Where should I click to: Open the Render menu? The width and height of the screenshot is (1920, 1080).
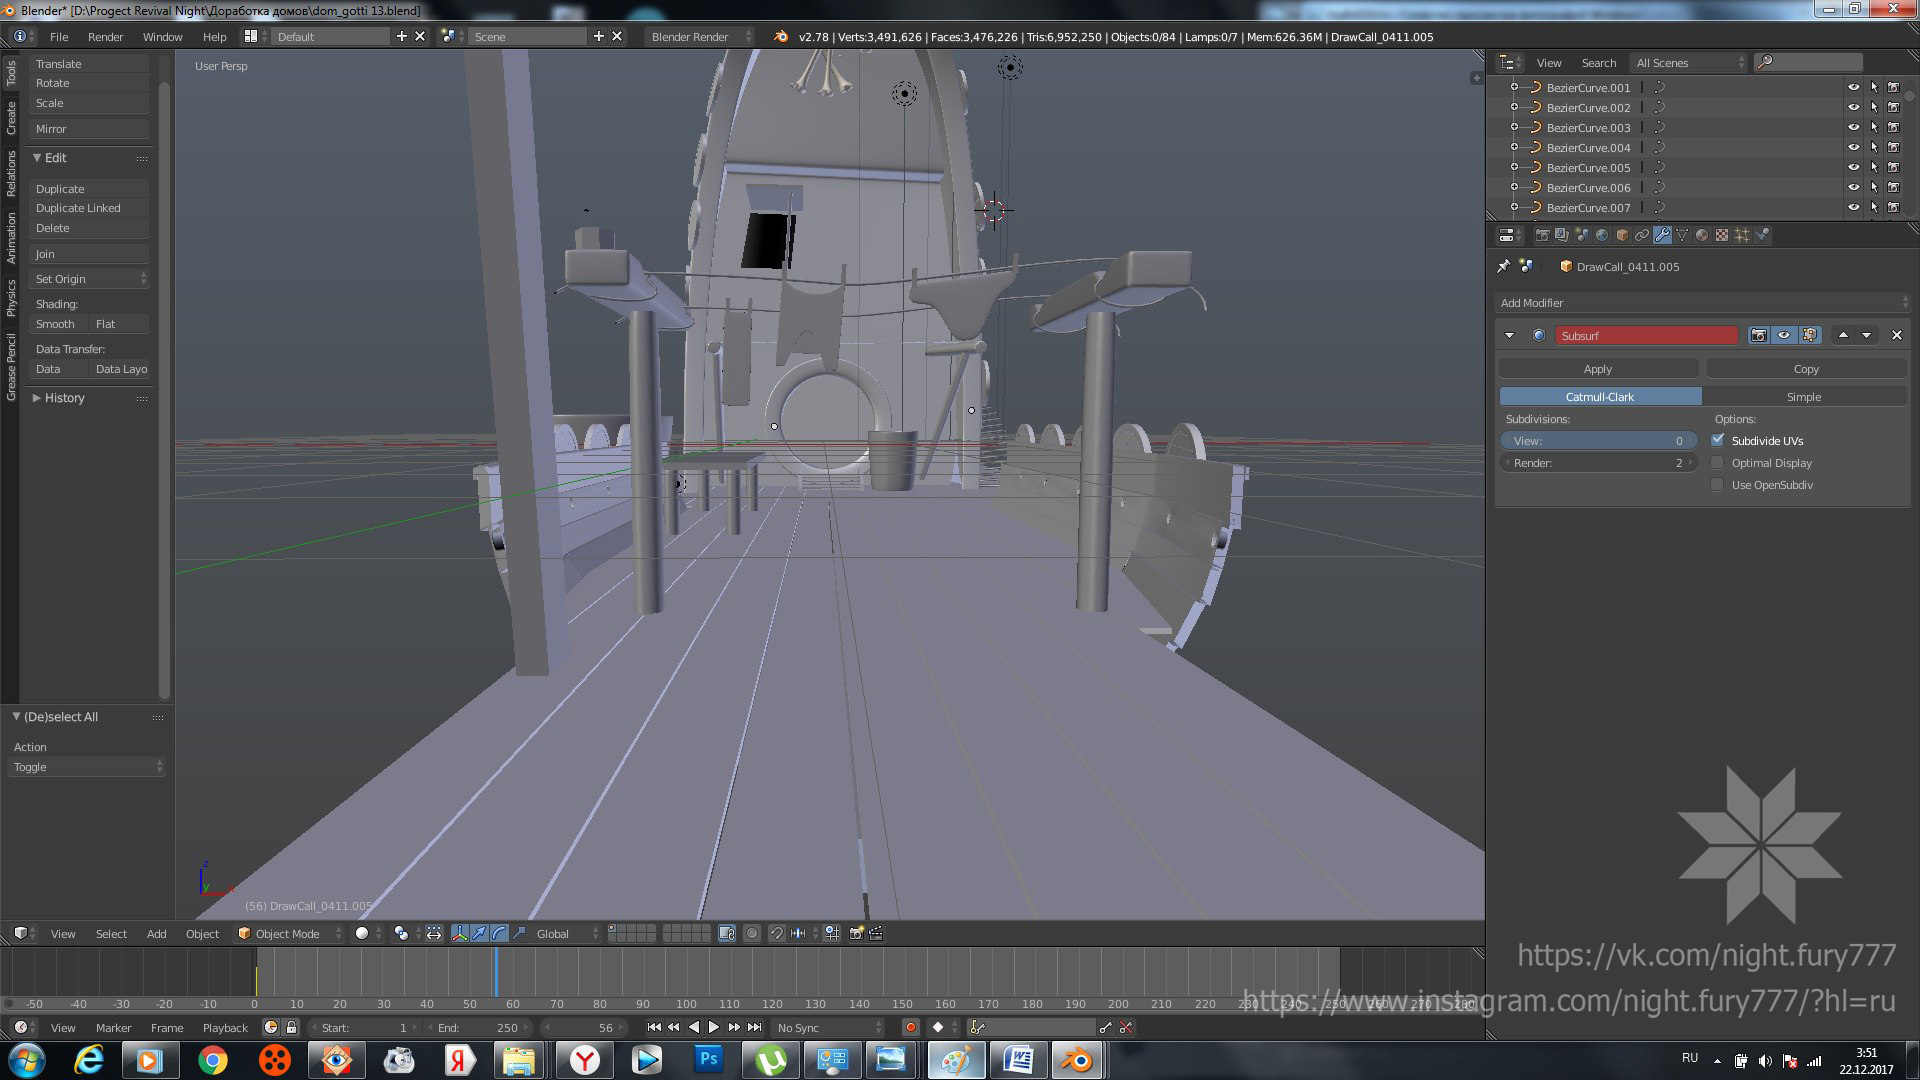(105, 36)
